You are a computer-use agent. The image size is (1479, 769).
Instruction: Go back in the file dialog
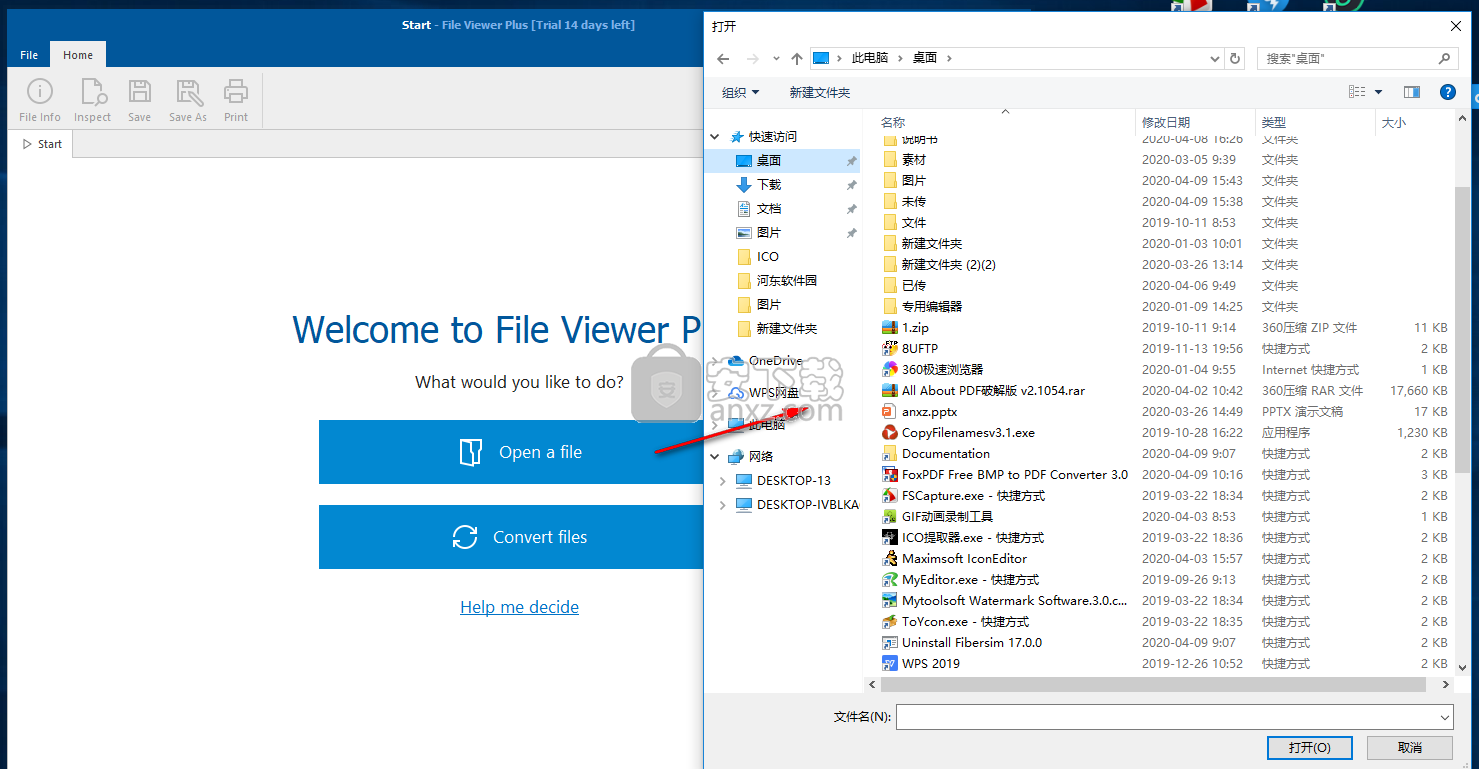pyautogui.click(x=723, y=59)
